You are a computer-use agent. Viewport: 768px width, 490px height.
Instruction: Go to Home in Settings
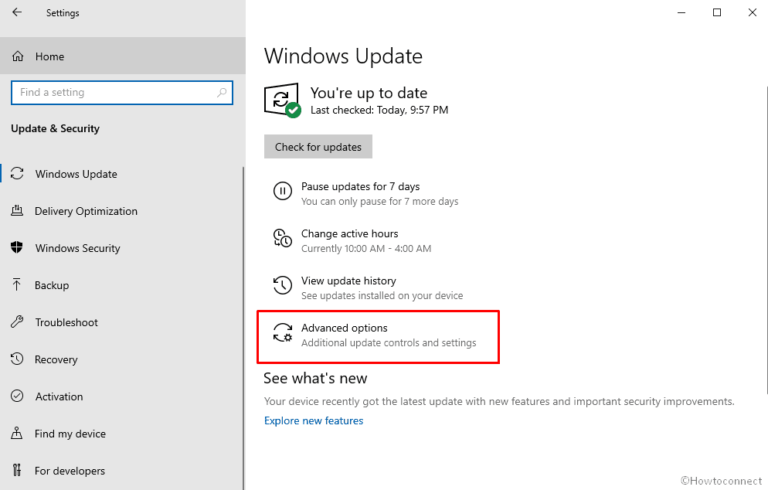(122, 56)
